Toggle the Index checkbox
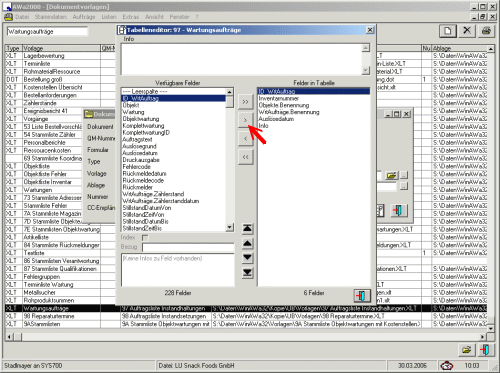Viewport: 500px width, 373px height. [x=145, y=238]
